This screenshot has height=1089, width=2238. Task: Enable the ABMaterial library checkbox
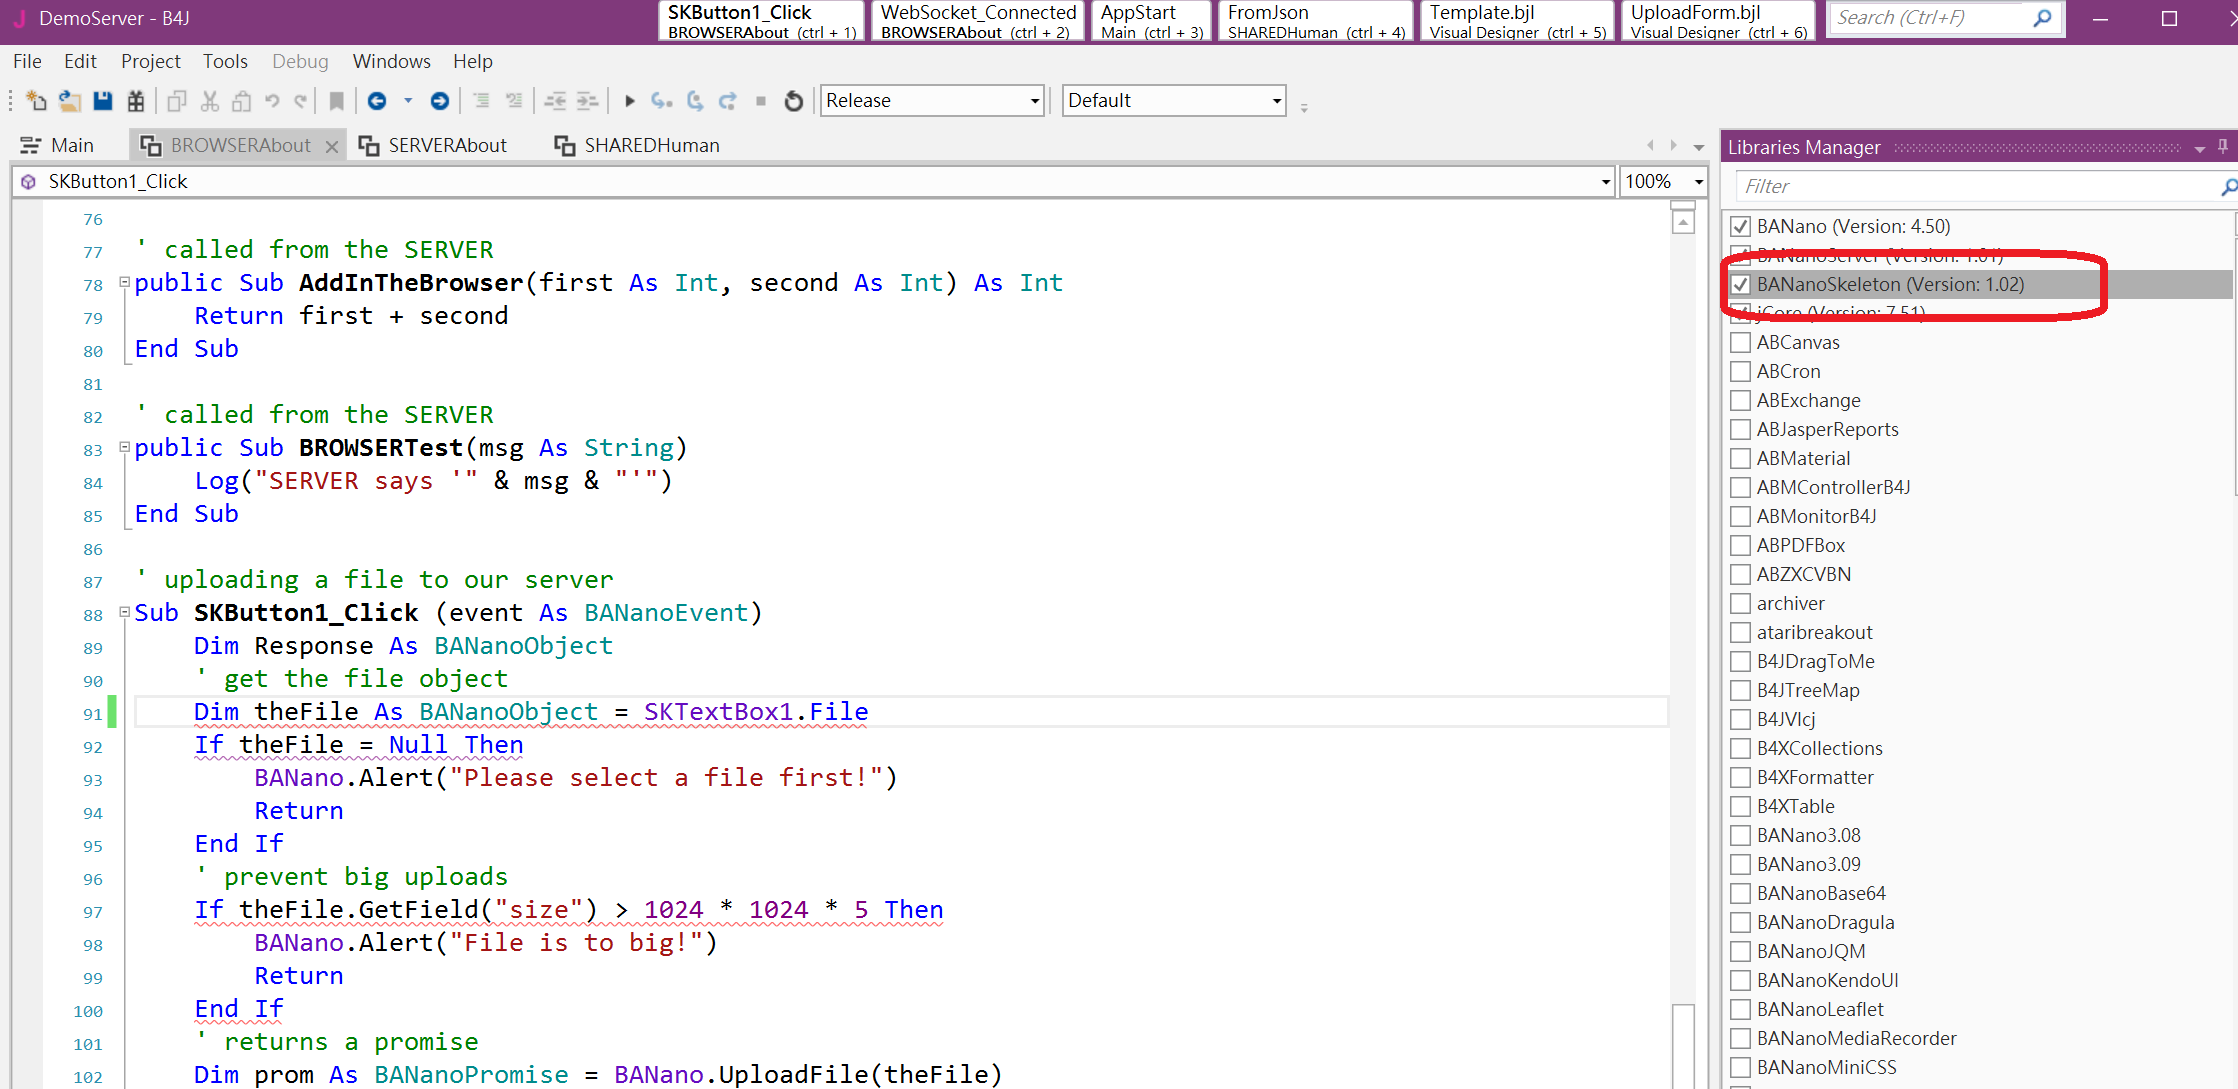click(x=1740, y=458)
